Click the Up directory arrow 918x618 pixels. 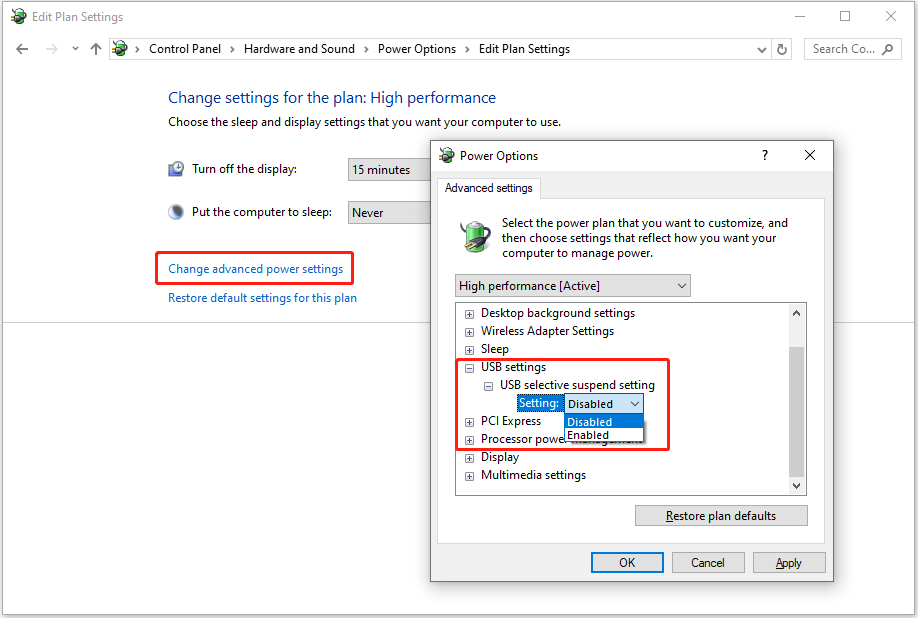tap(96, 49)
